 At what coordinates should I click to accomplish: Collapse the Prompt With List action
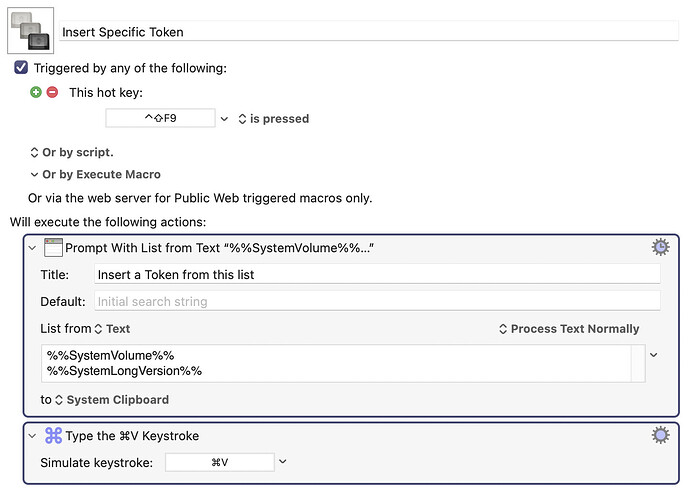(33, 248)
